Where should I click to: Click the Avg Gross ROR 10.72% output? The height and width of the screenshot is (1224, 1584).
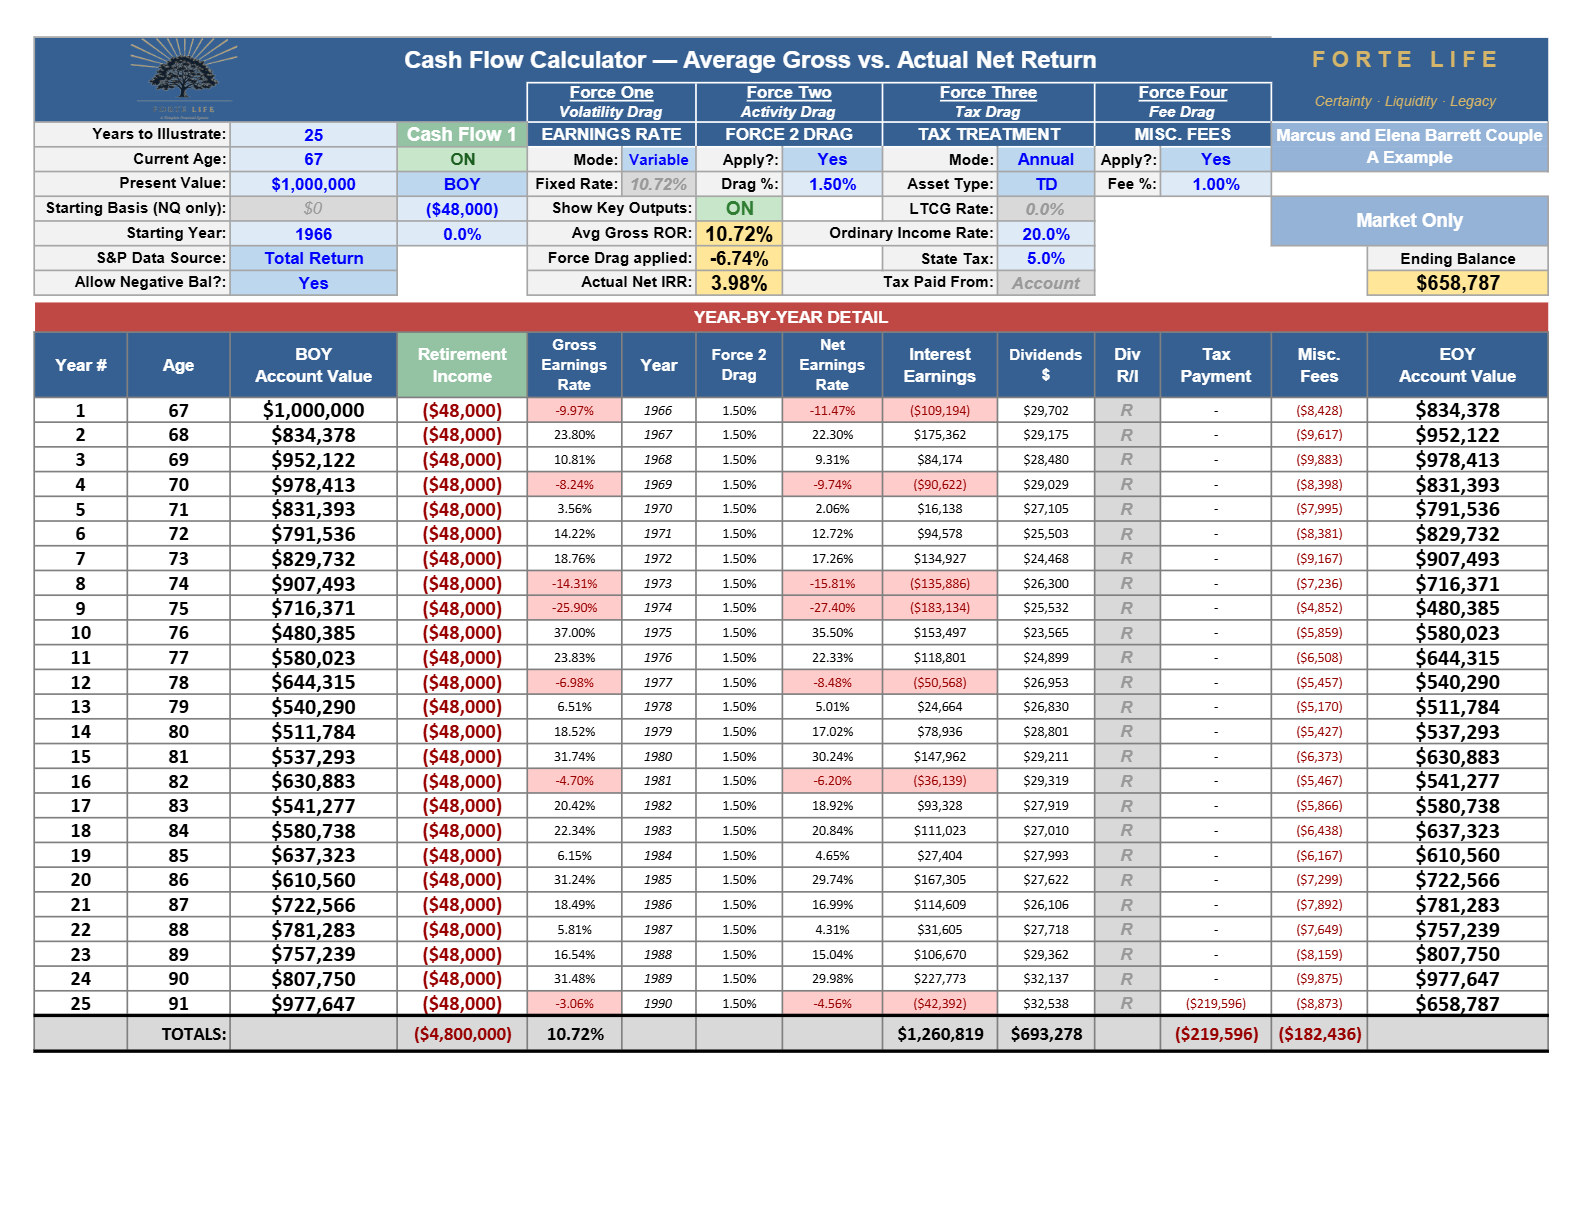click(x=739, y=233)
